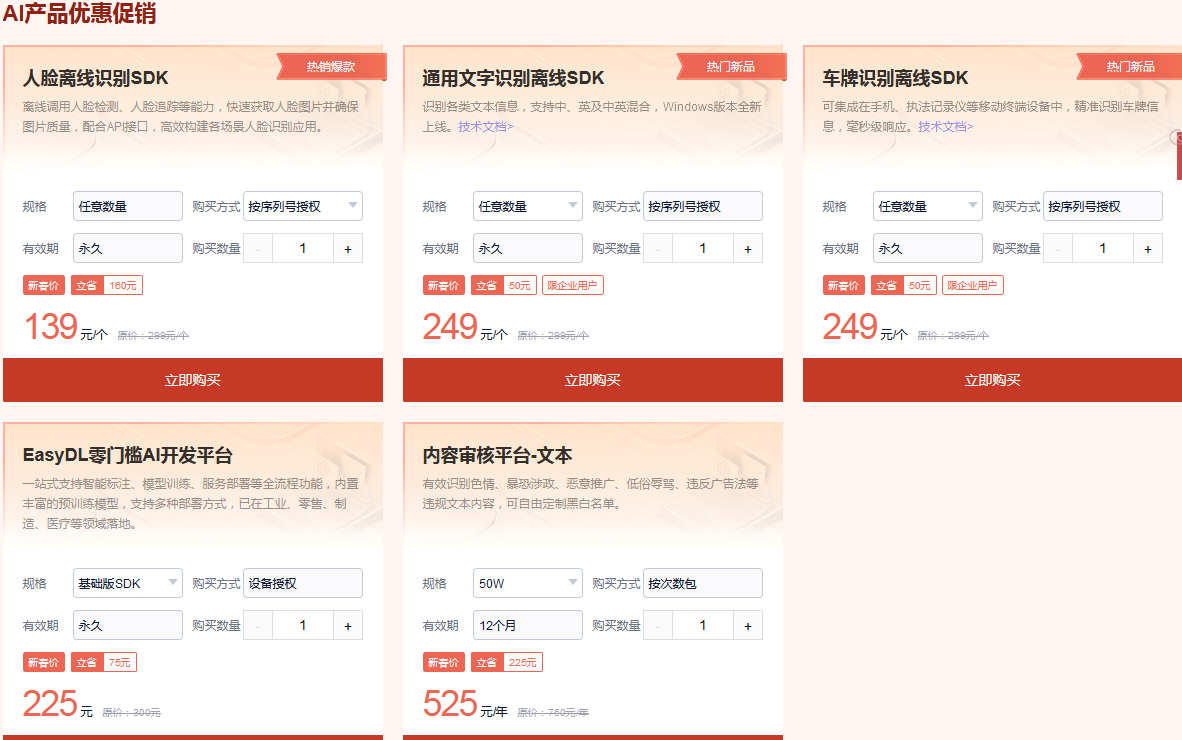Screen dimensions: 1182x740
Task: Expand 规格 dropdown in 车牌识别离线SDK card
Action: pos(927,206)
